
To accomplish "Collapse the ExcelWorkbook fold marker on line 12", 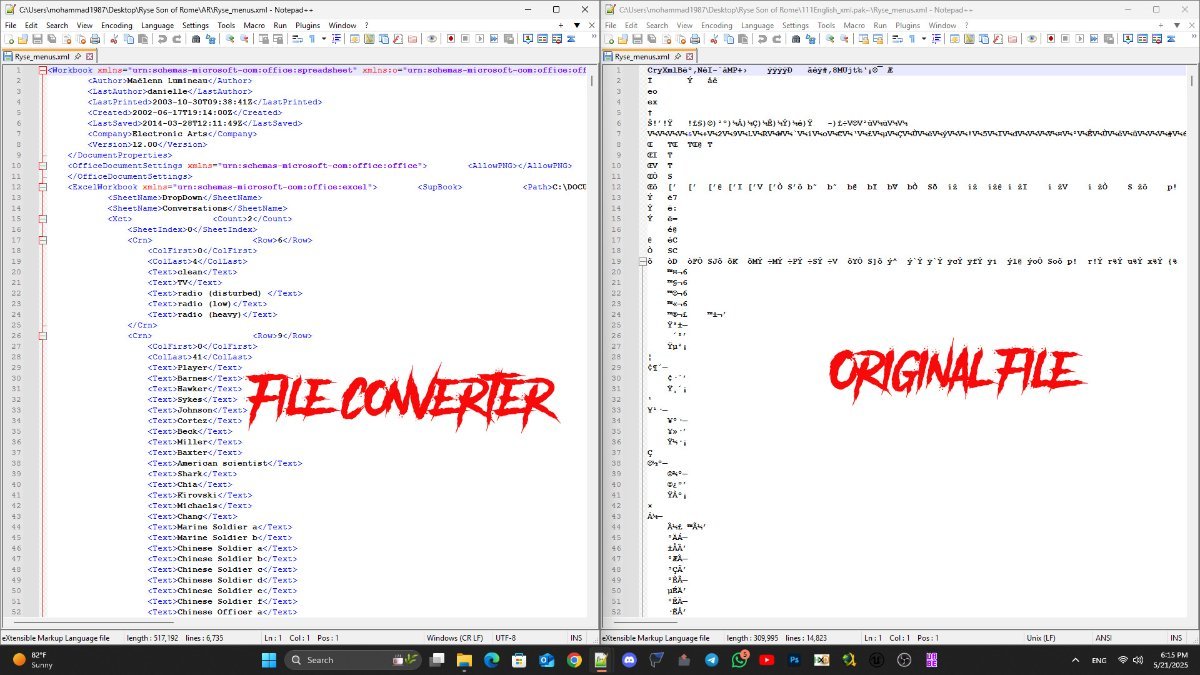I will click(41, 186).
